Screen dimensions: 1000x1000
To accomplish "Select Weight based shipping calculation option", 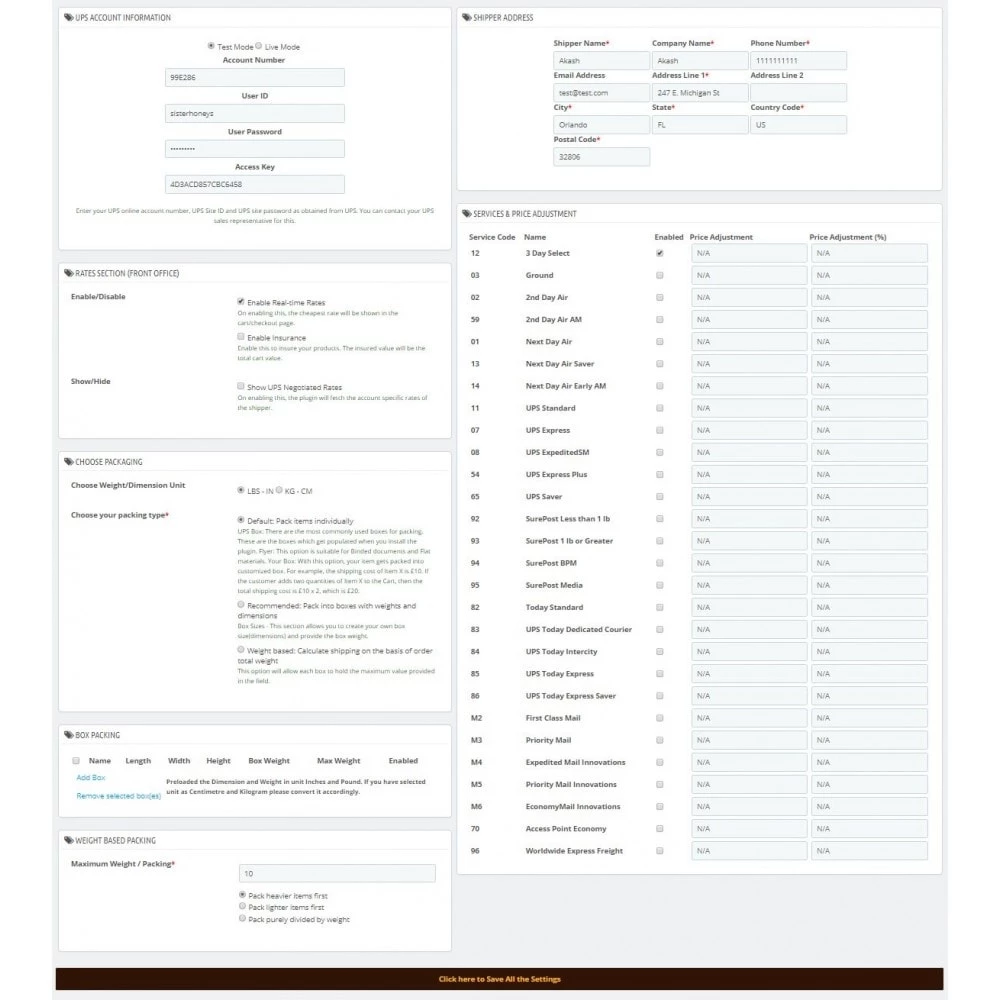I will click(x=241, y=649).
